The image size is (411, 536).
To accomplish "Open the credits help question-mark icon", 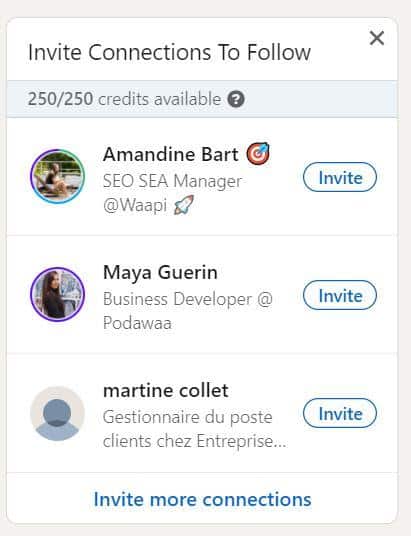I will point(236,99).
